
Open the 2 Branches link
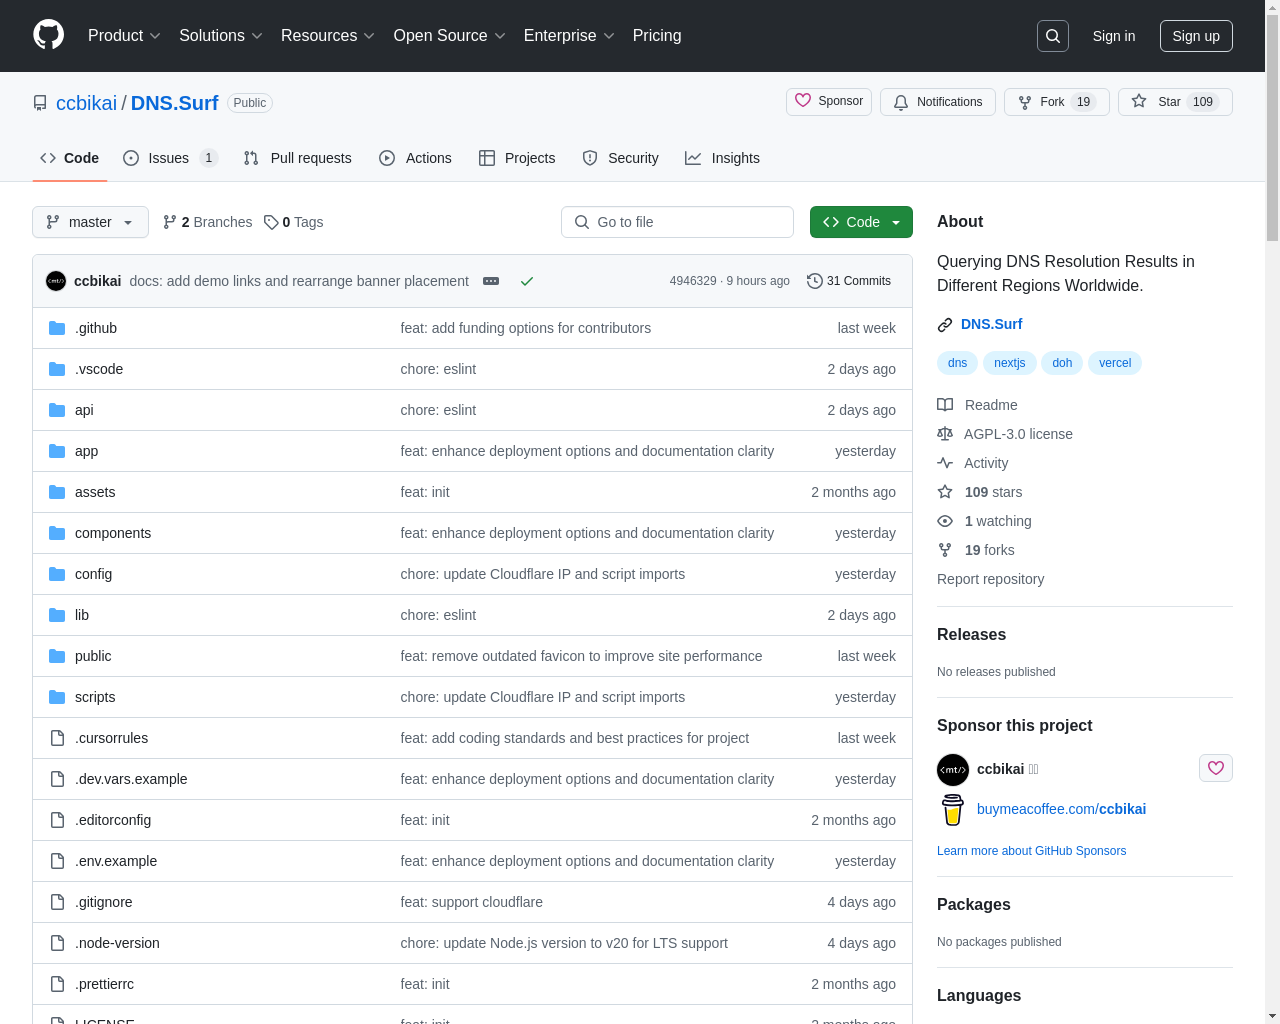tap(208, 222)
